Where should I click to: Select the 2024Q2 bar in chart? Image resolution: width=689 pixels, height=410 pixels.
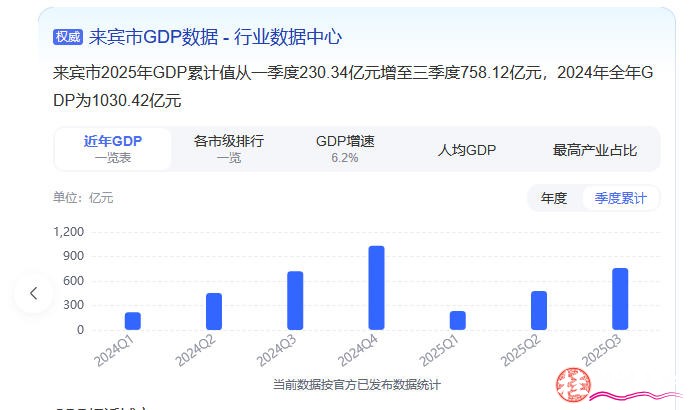coord(214,311)
